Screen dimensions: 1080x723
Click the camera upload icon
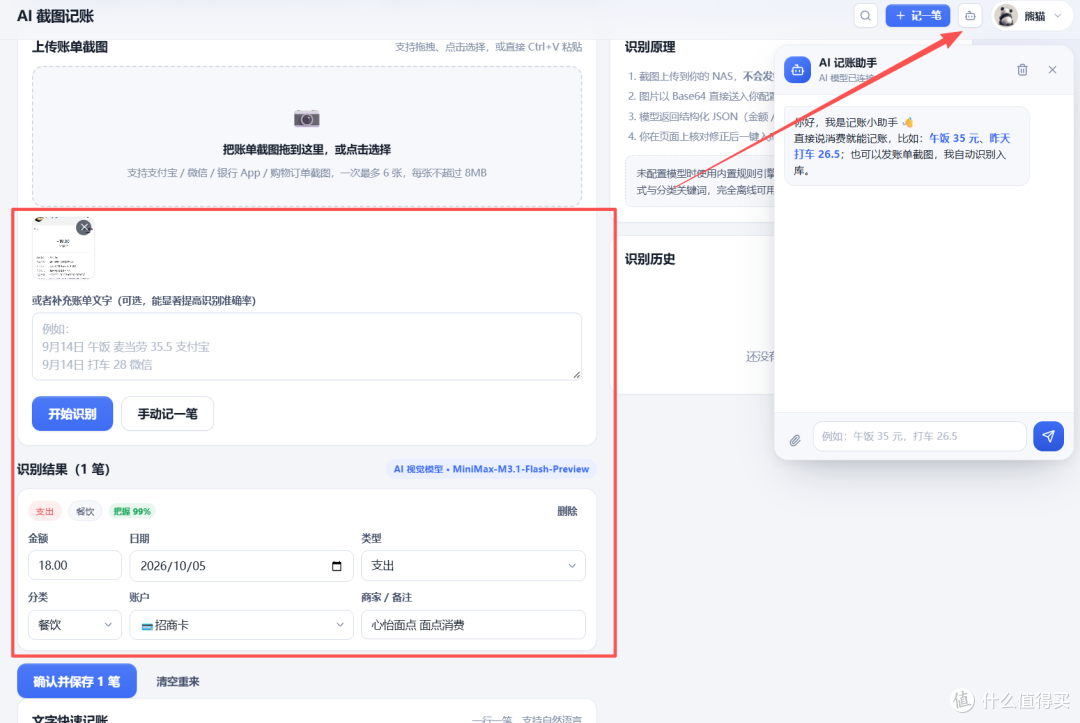pos(307,118)
